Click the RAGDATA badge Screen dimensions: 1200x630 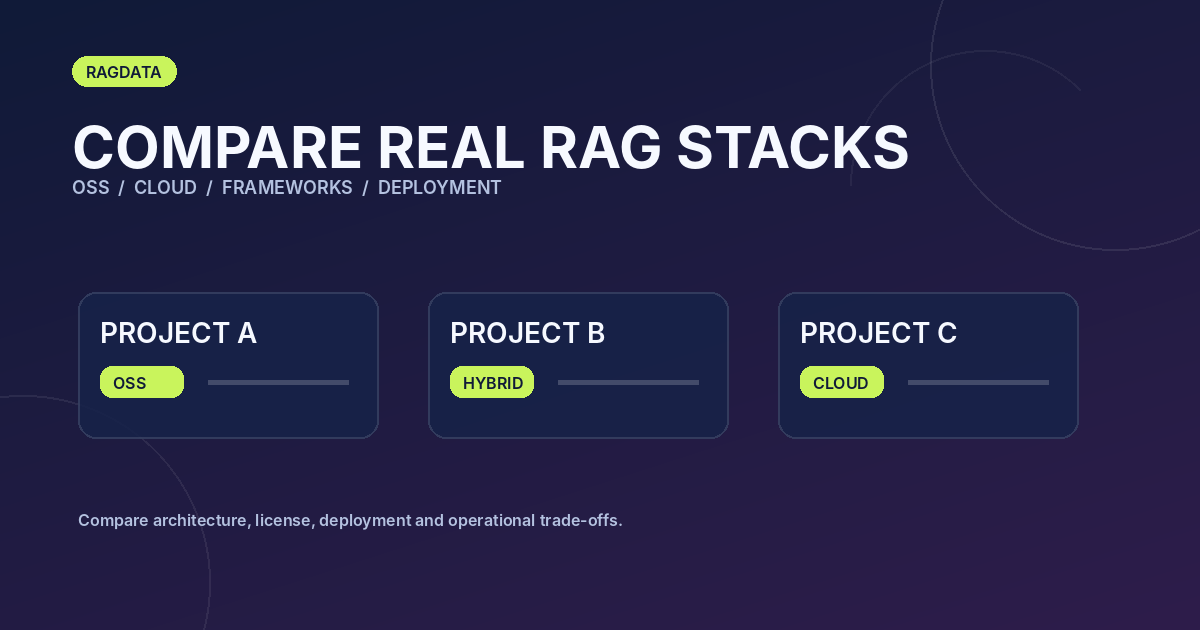[124, 72]
